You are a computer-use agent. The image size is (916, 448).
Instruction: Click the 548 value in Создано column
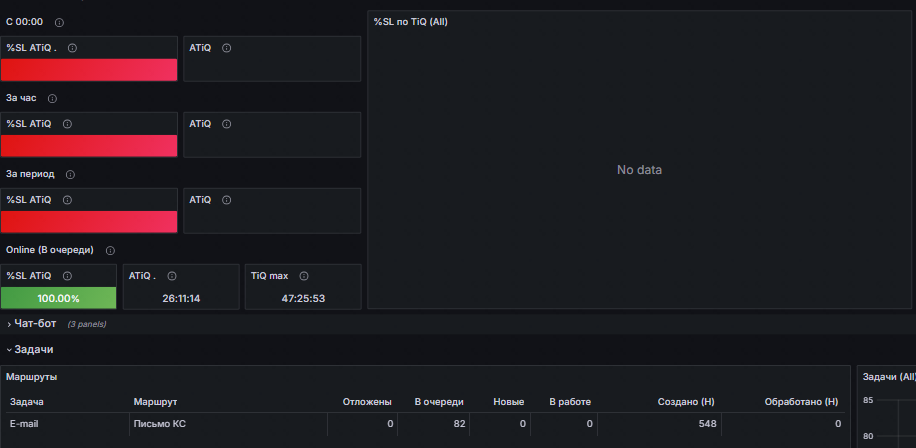pos(707,424)
